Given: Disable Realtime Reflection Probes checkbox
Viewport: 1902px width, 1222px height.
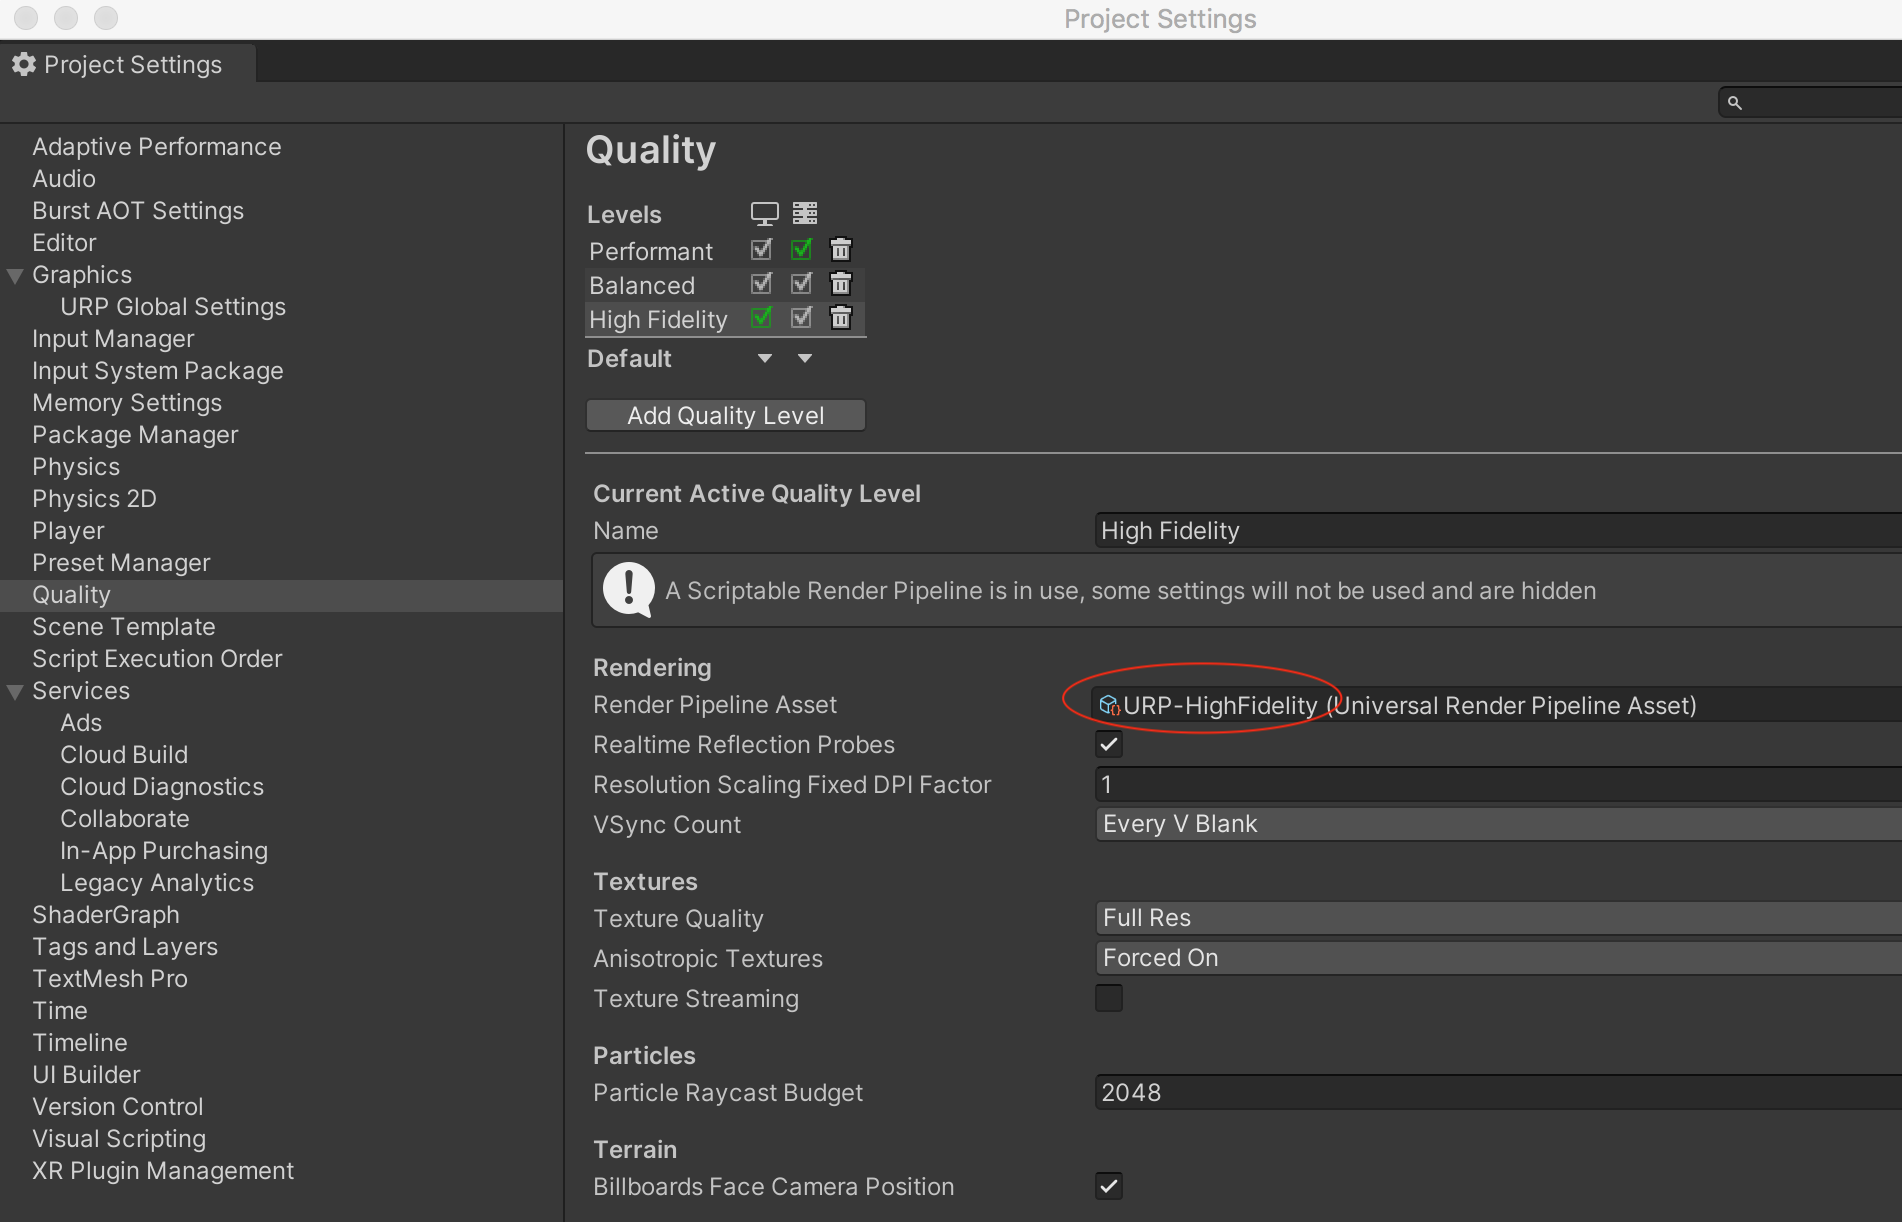Looking at the screenshot, I should [x=1109, y=744].
